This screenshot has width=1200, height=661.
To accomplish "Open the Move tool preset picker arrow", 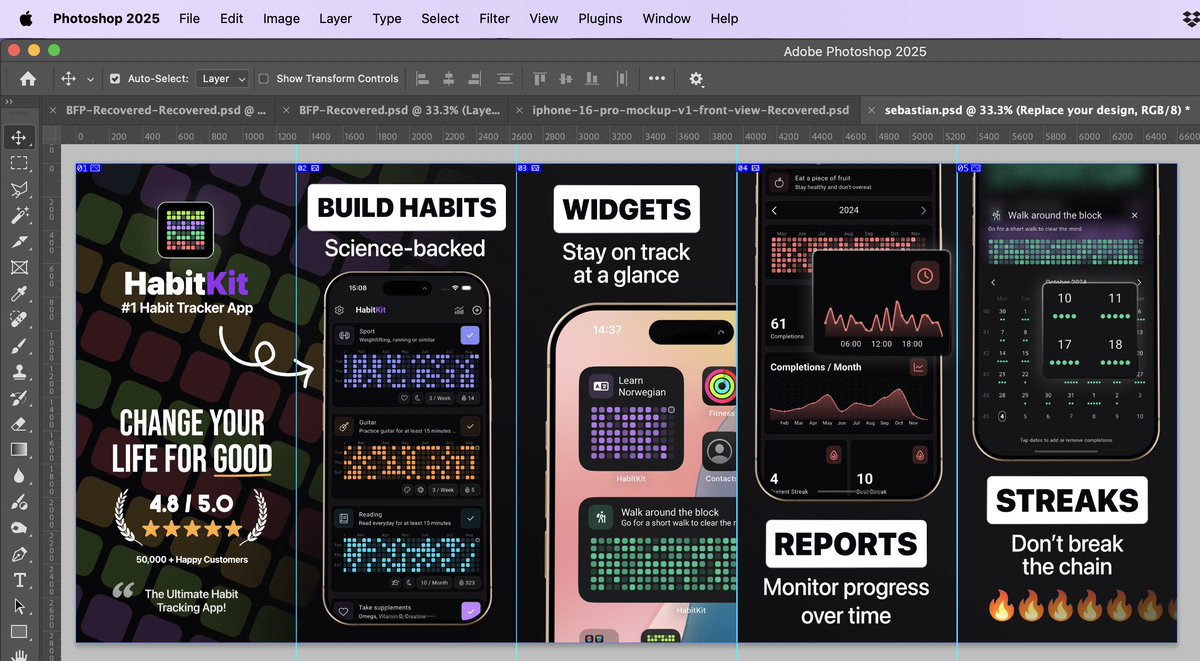I will coord(91,78).
